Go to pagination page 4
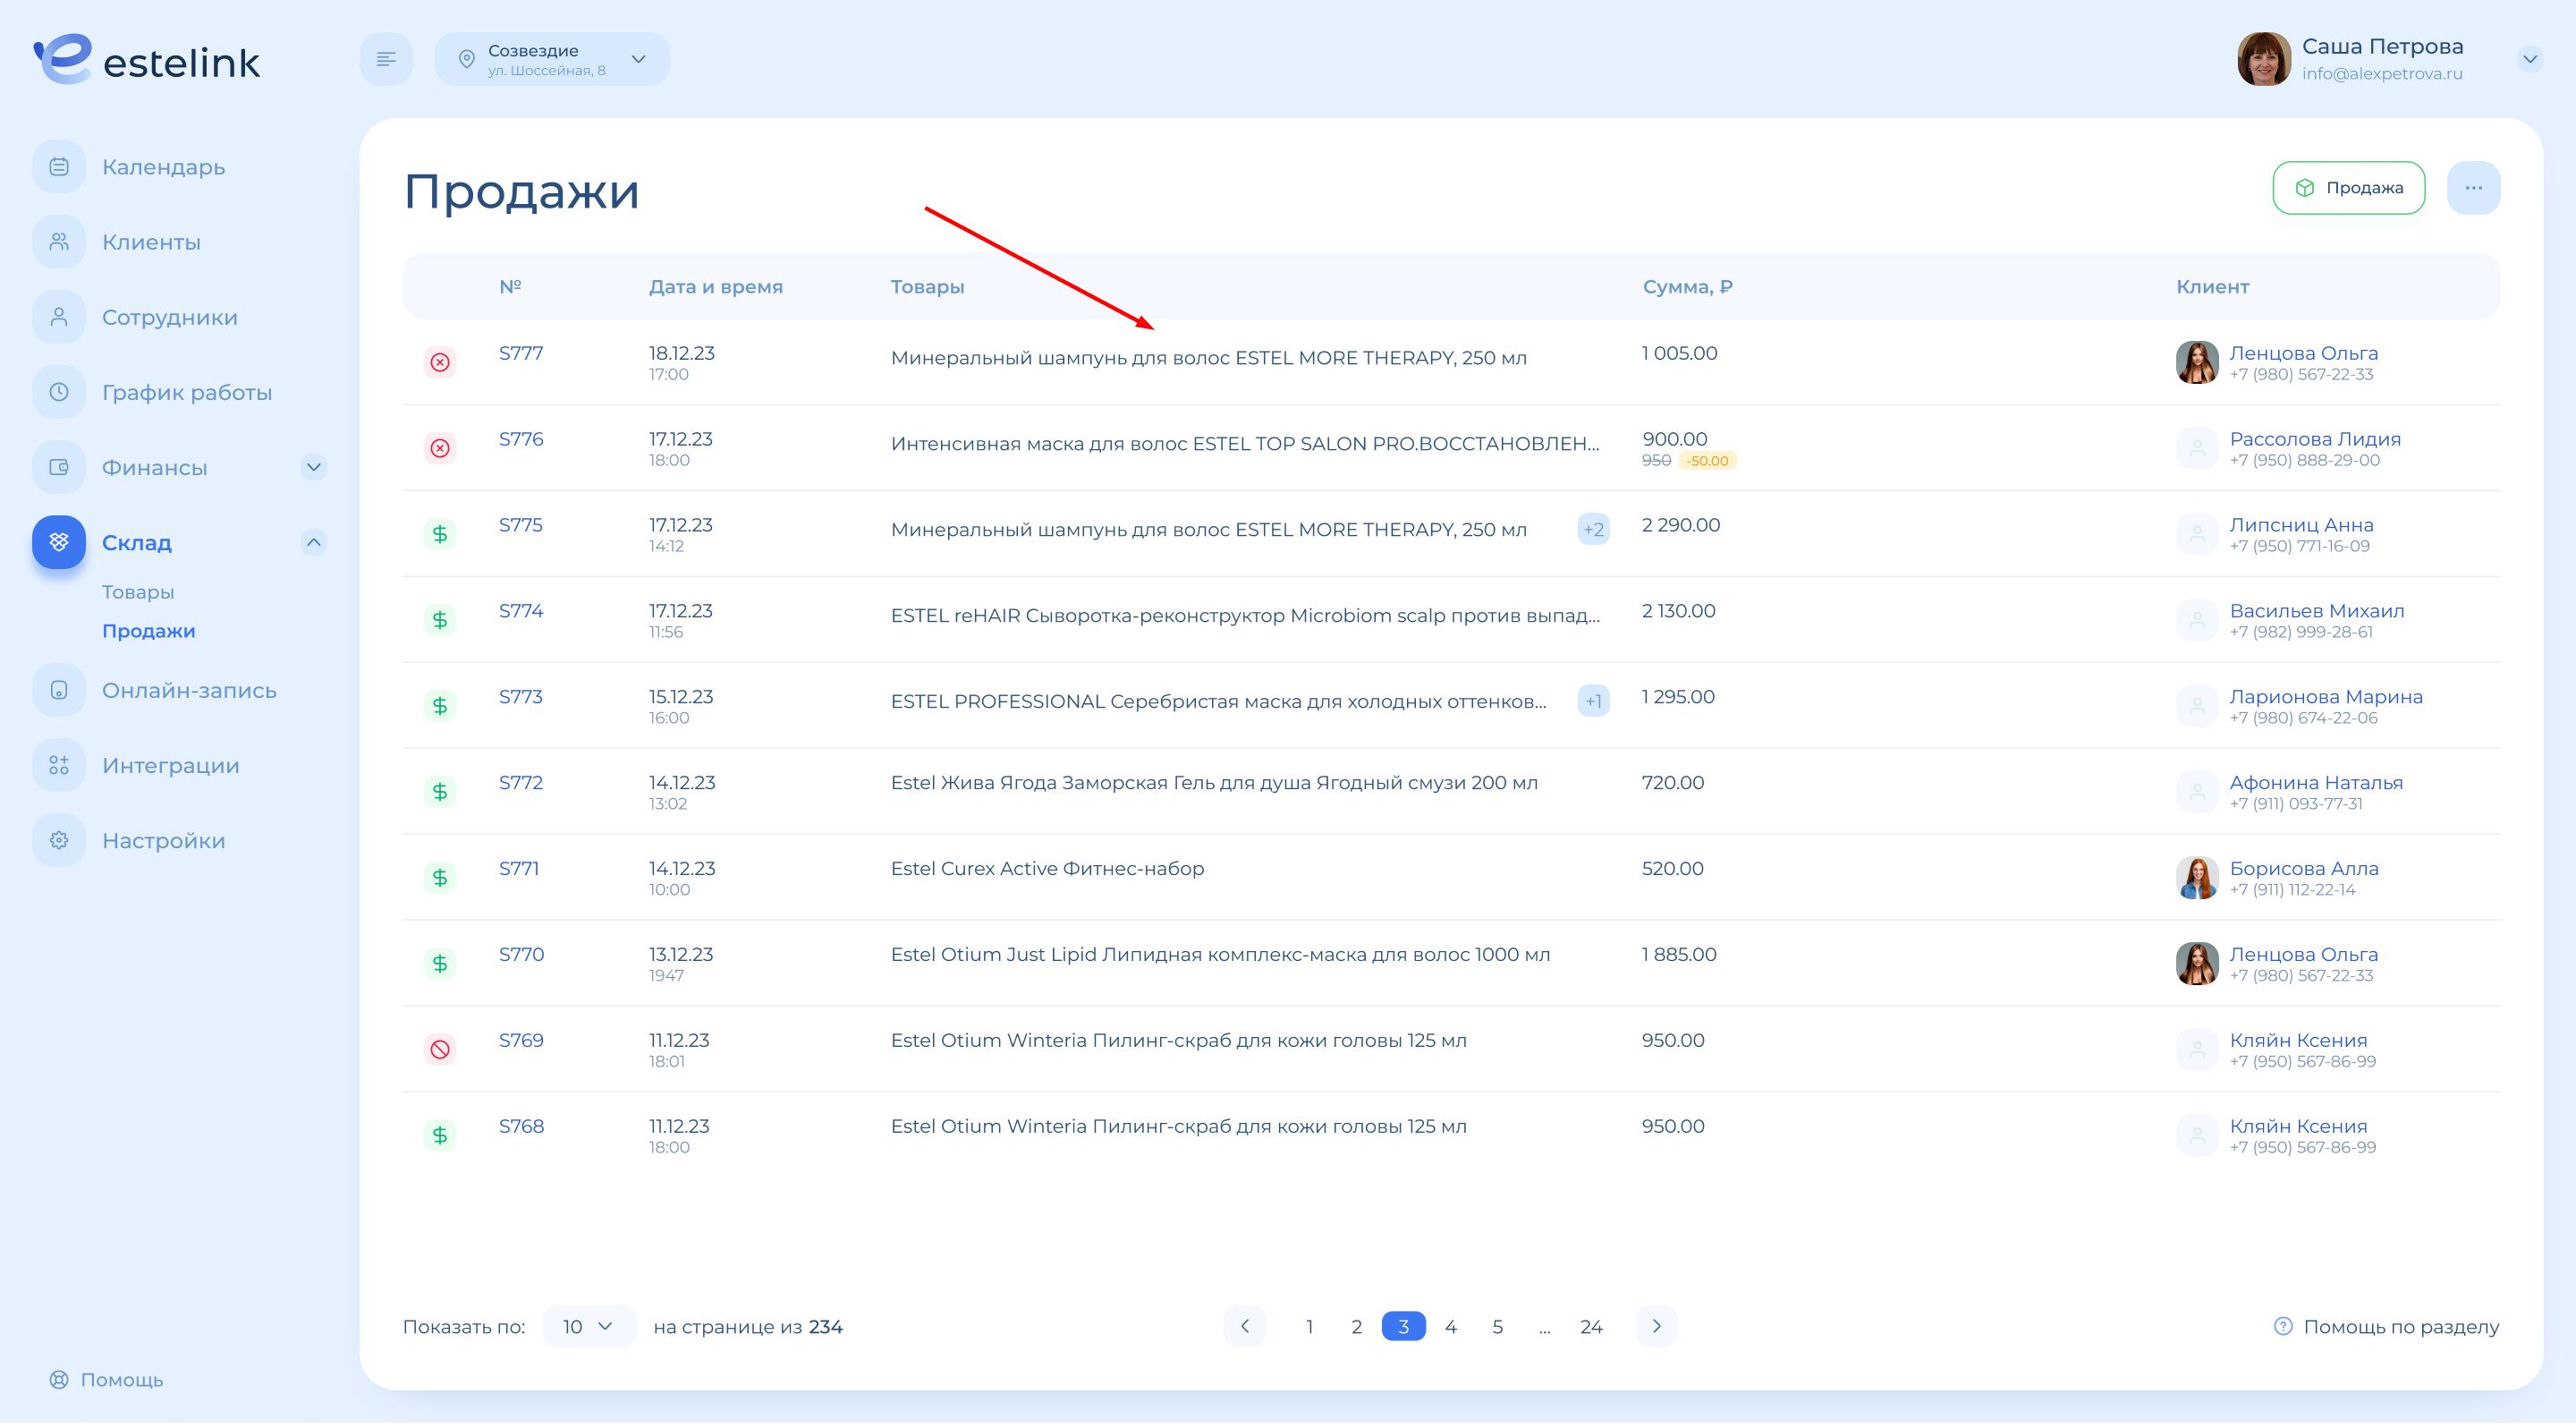2576x1428 pixels. point(1451,1327)
